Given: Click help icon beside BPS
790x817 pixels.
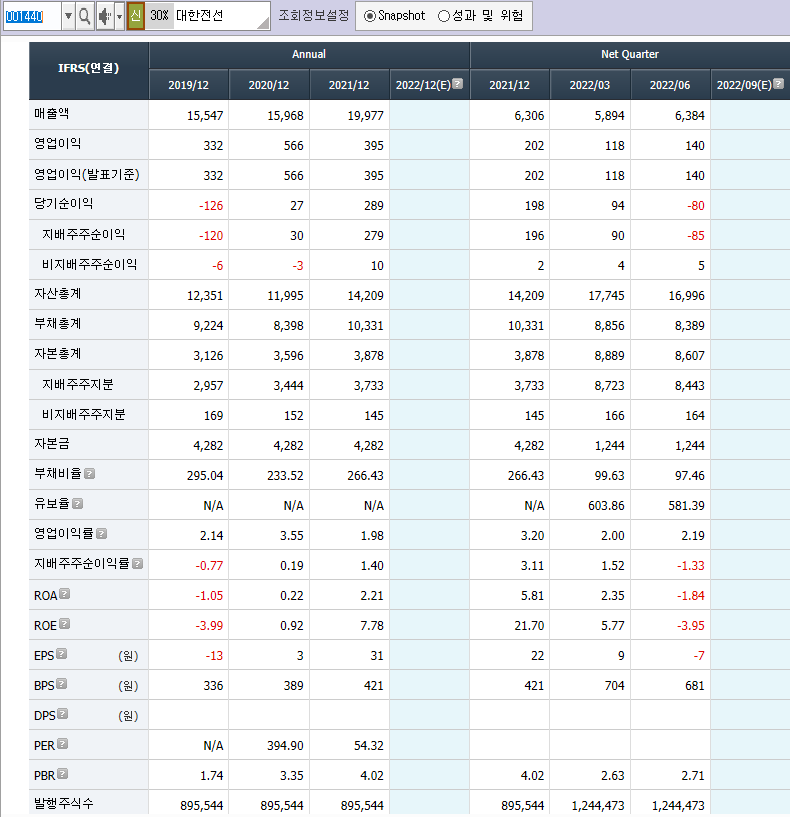Looking at the screenshot, I should (x=61, y=684).
